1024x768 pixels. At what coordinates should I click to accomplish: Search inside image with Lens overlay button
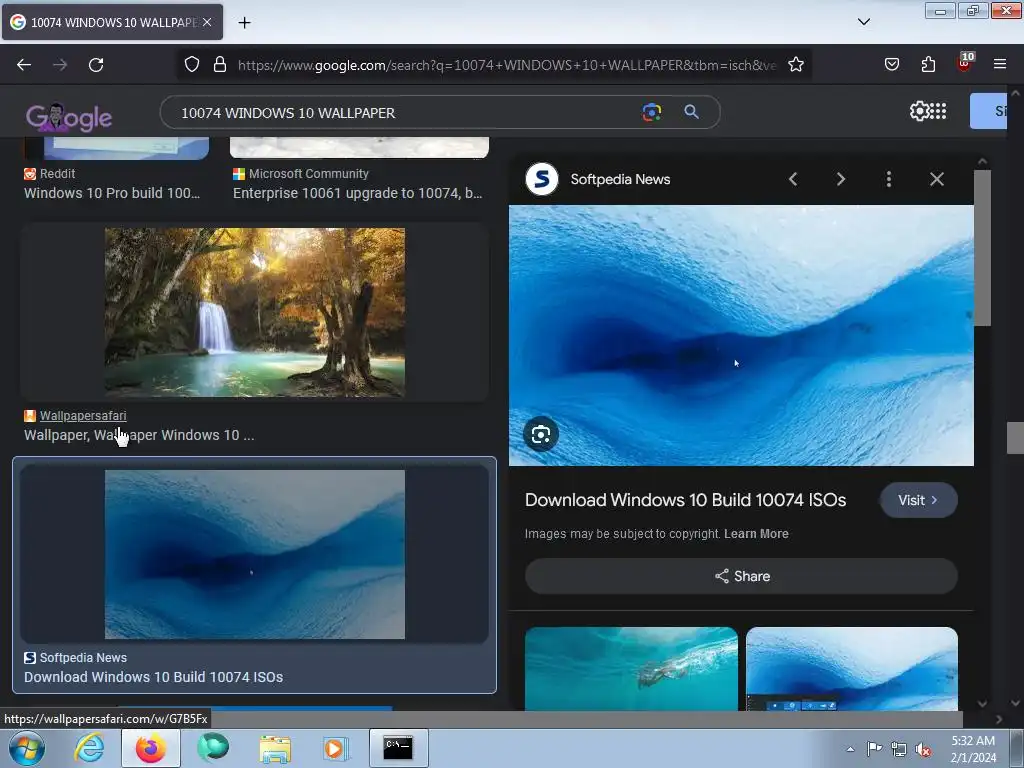[x=541, y=434]
